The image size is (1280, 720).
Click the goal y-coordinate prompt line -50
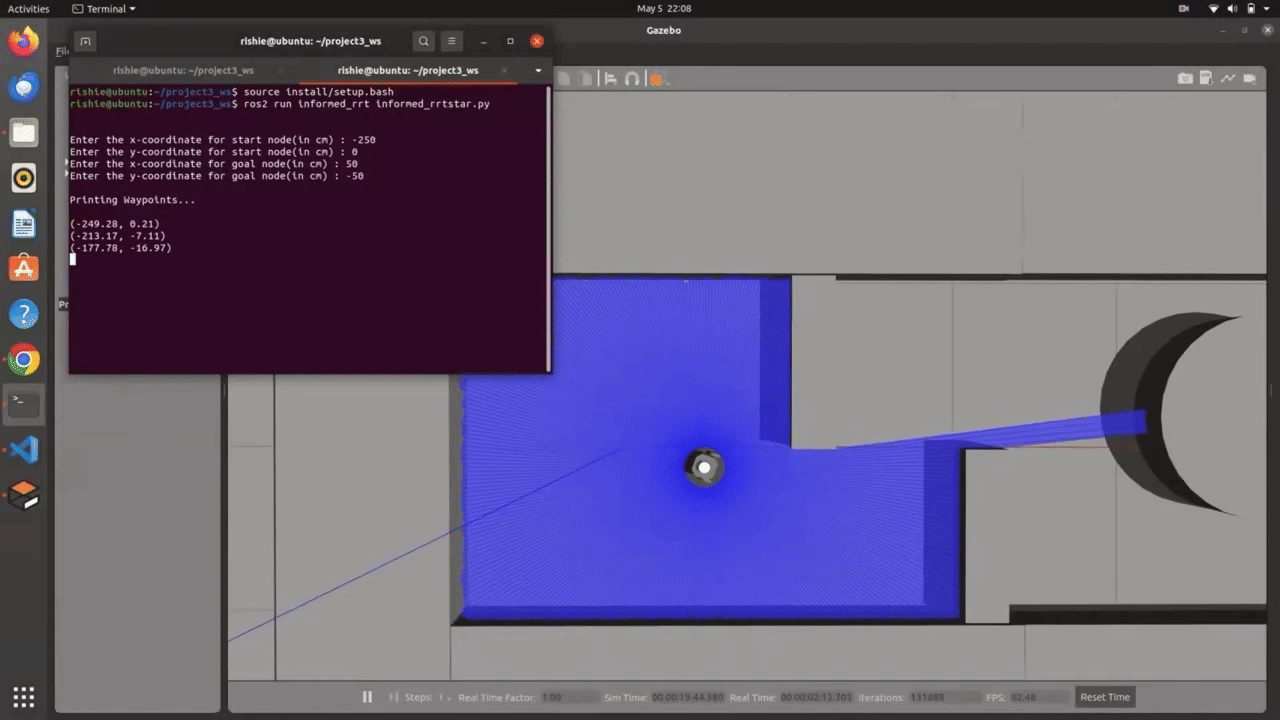(x=216, y=176)
